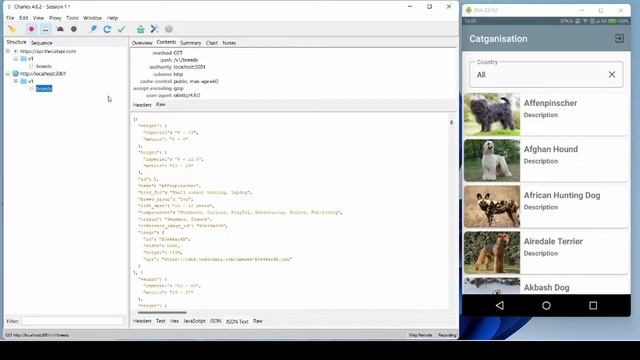This screenshot has height=360, width=640.
Task: Open the Tools menu
Action: coord(72,18)
